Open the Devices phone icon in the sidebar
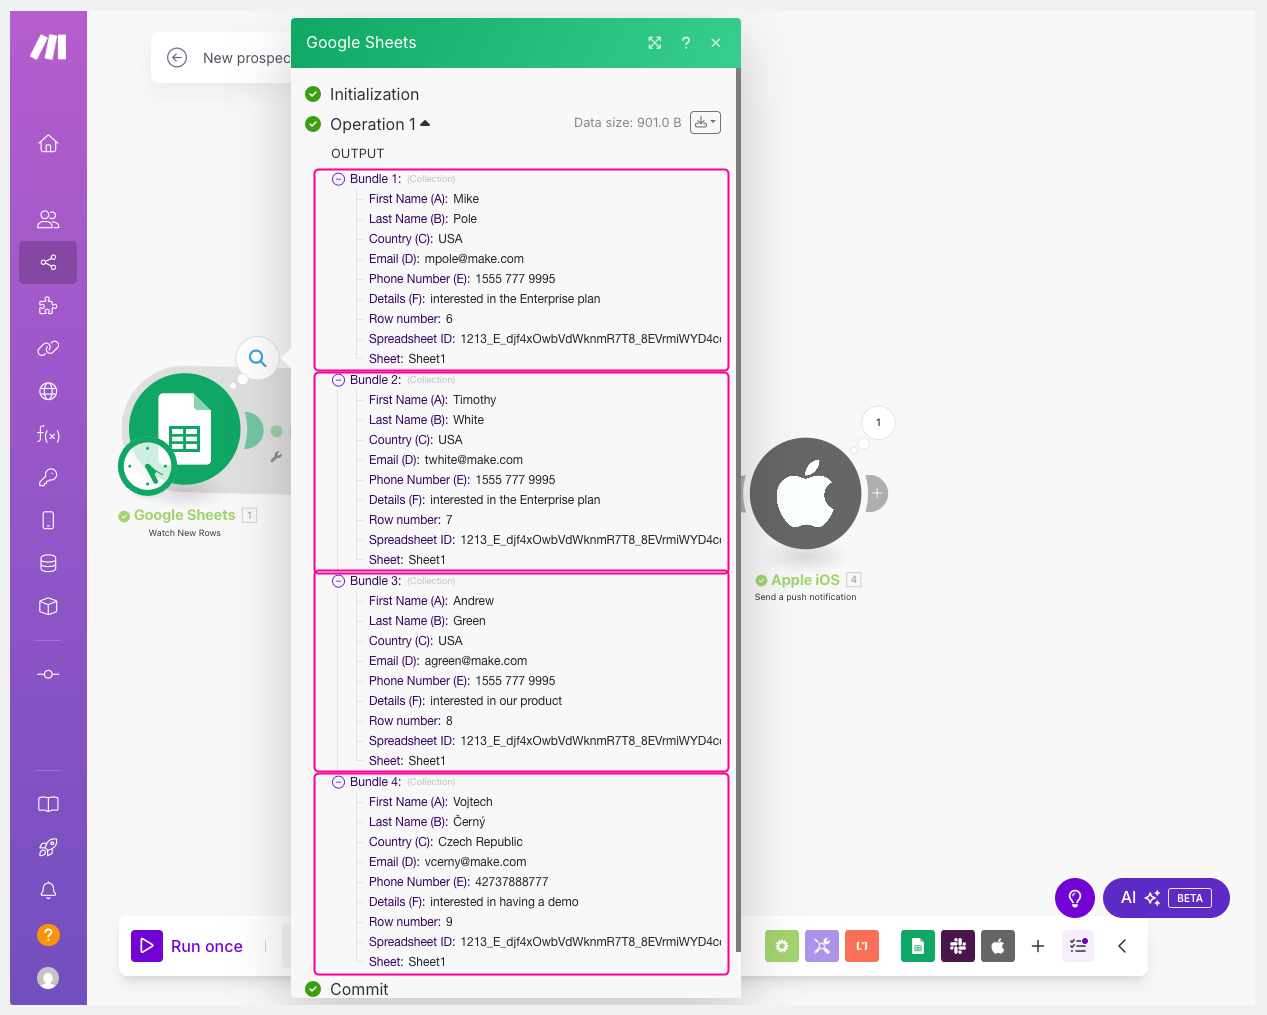The height and width of the screenshot is (1015, 1267). coord(48,520)
